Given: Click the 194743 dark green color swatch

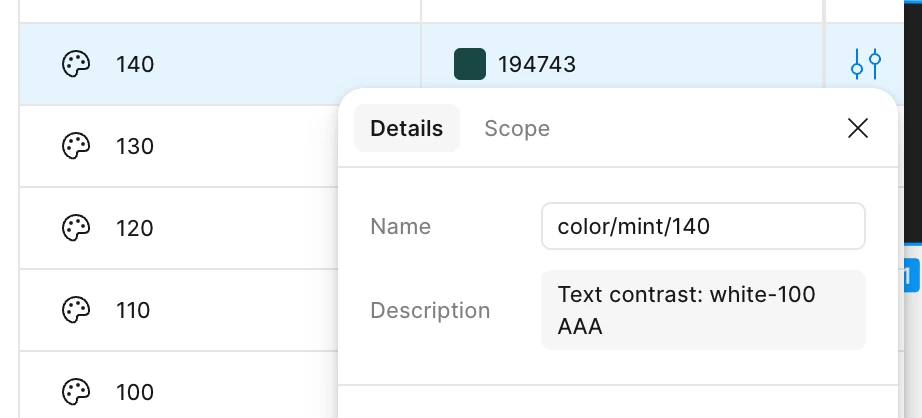Looking at the screenshot, I should click(x=470, y=65).
